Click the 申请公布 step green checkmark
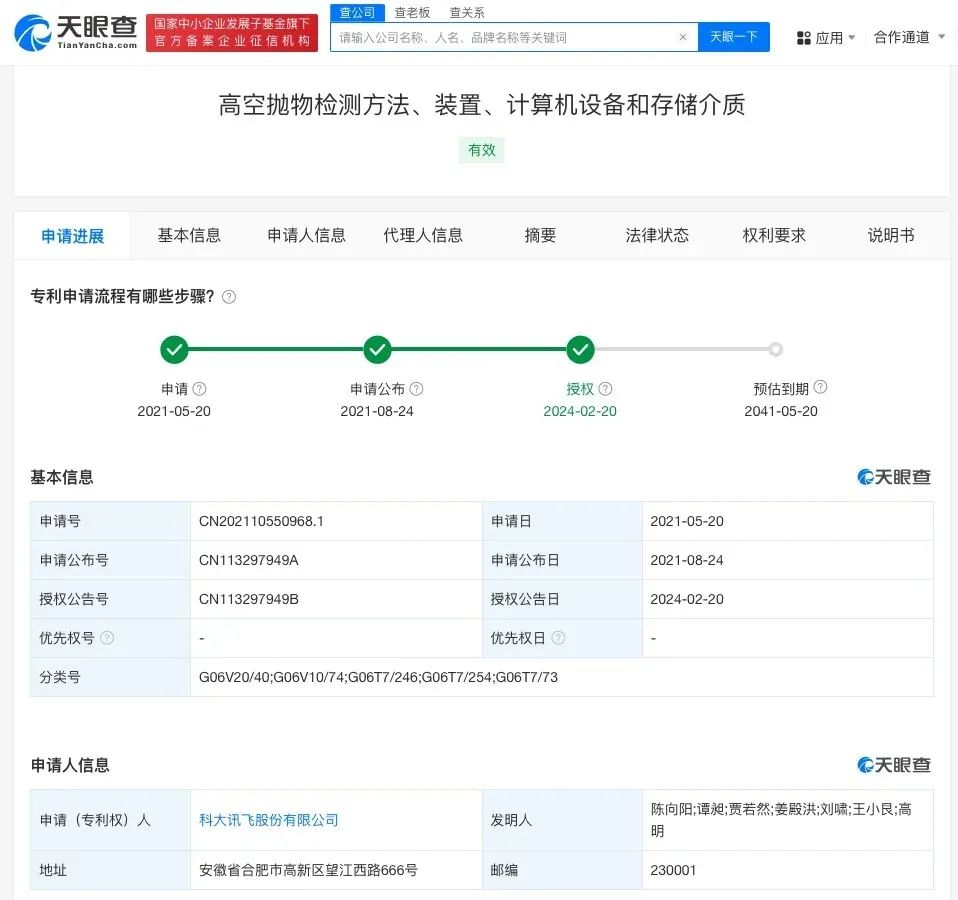This screenshot has width=958, height=900. click(377, 349)
